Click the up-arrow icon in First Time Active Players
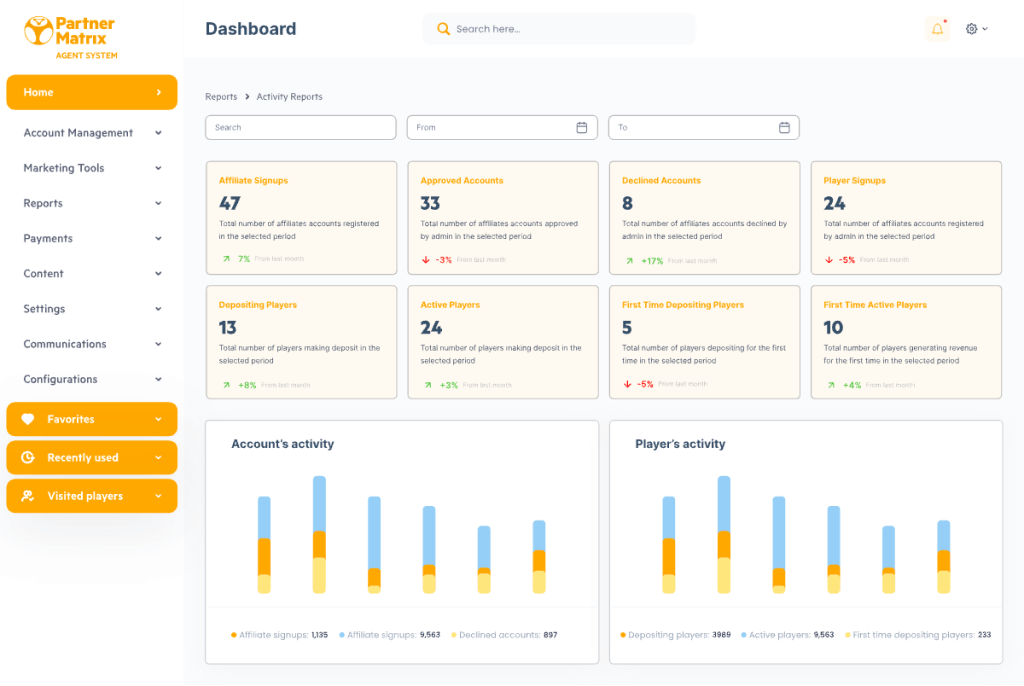The height and width of the screenshot is (686, 1024). tap(831, 385)
